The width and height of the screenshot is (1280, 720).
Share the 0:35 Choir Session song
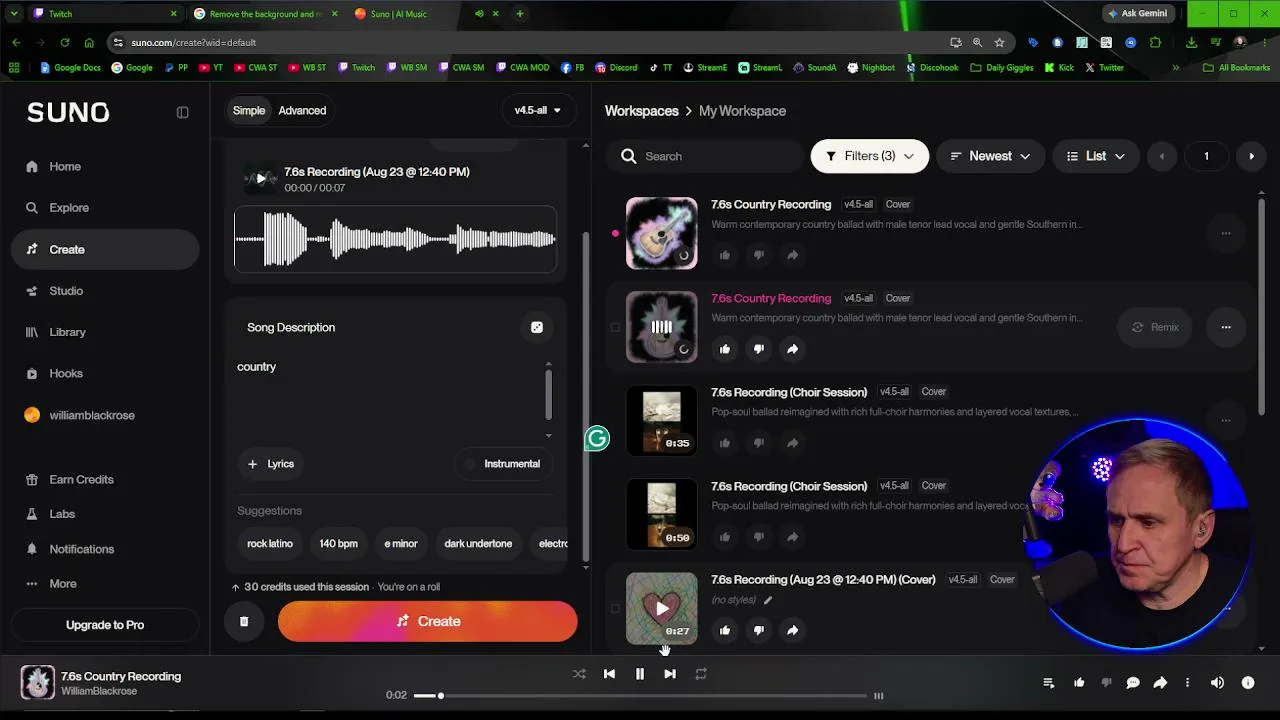tap(792, 443)
